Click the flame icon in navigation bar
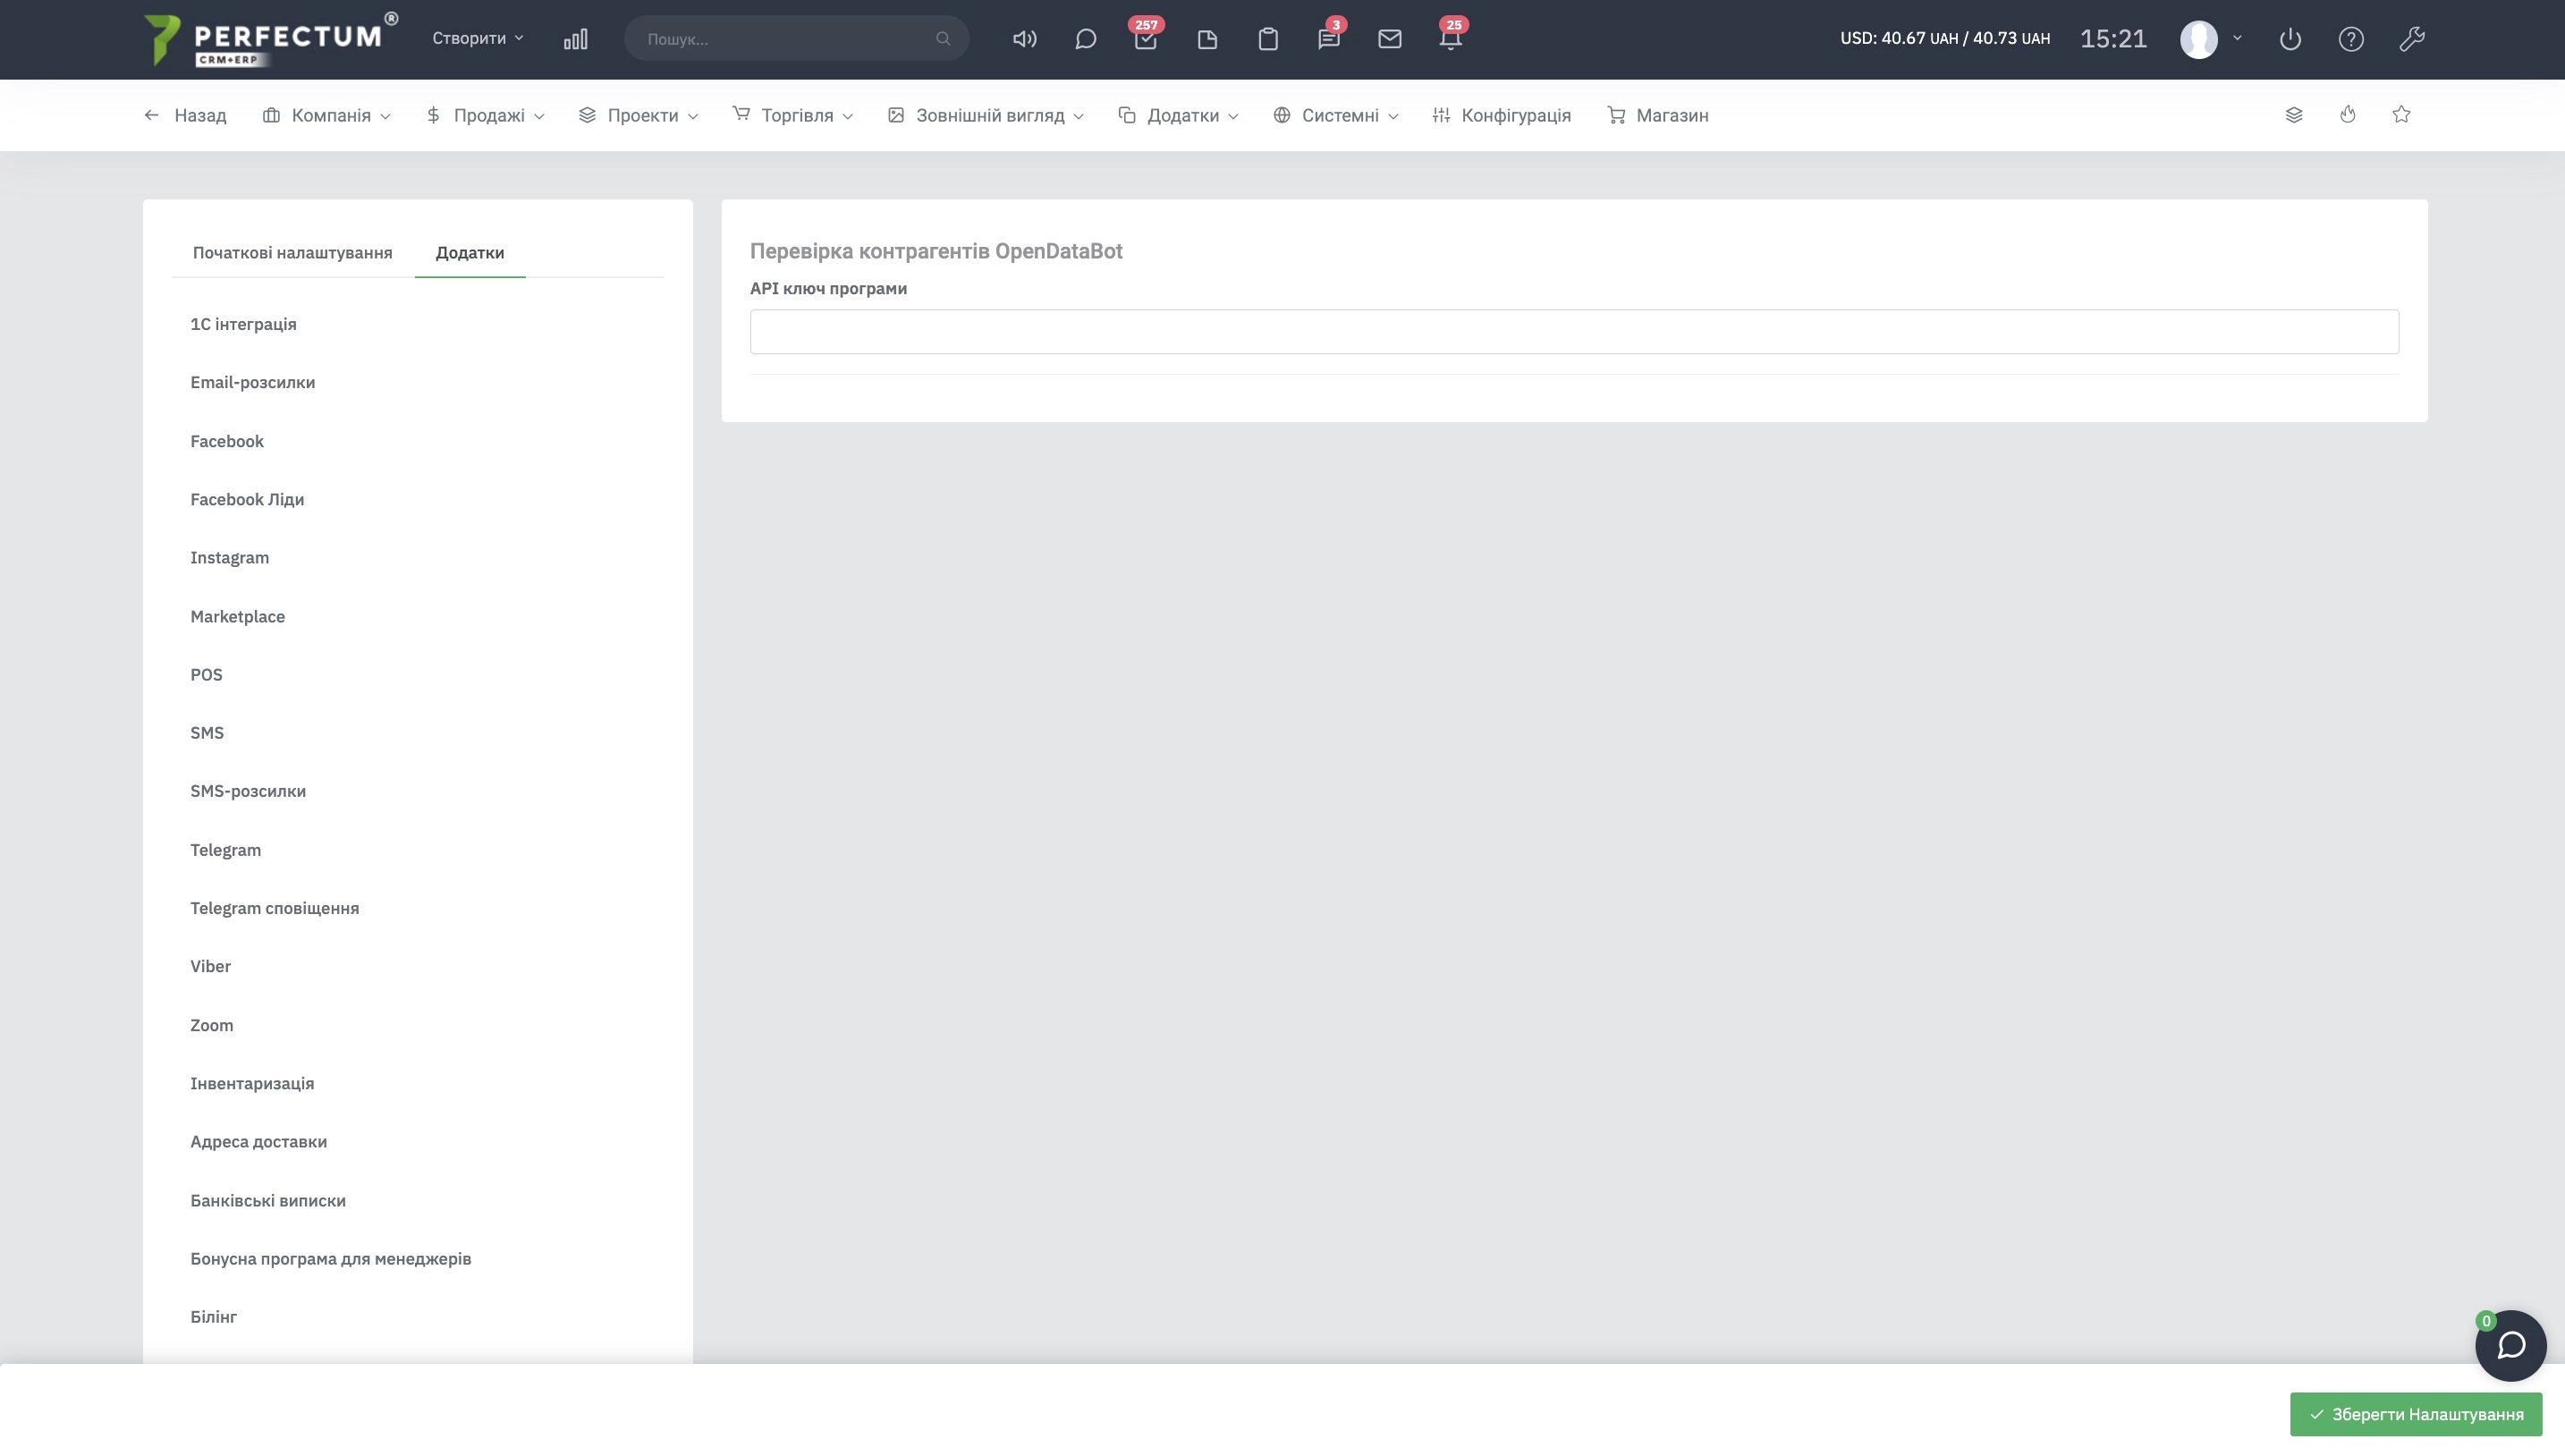Viewport: 2565px width, 1456px height. coord(2348,115)
